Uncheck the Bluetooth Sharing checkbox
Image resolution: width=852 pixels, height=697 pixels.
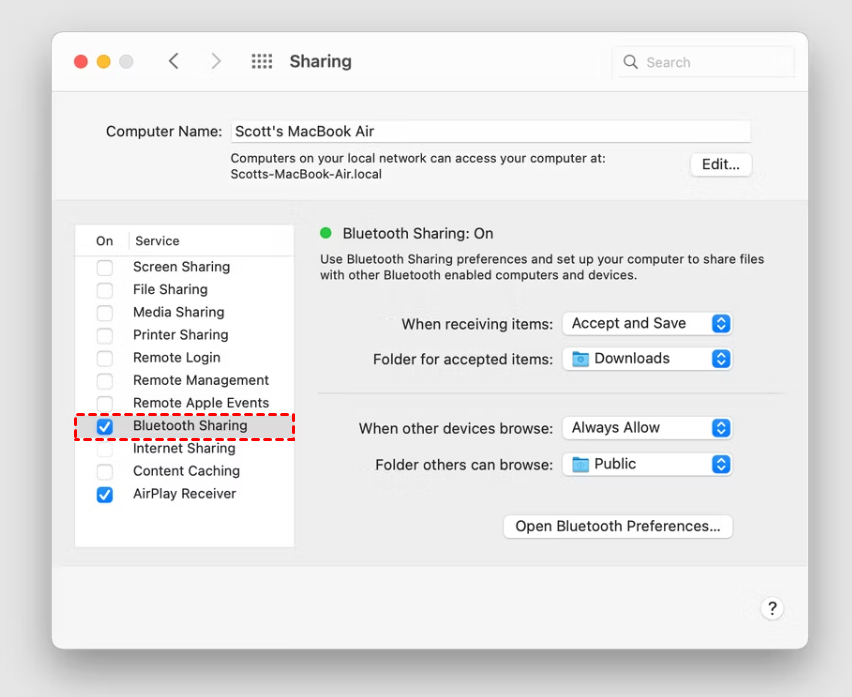coord(105,426)
